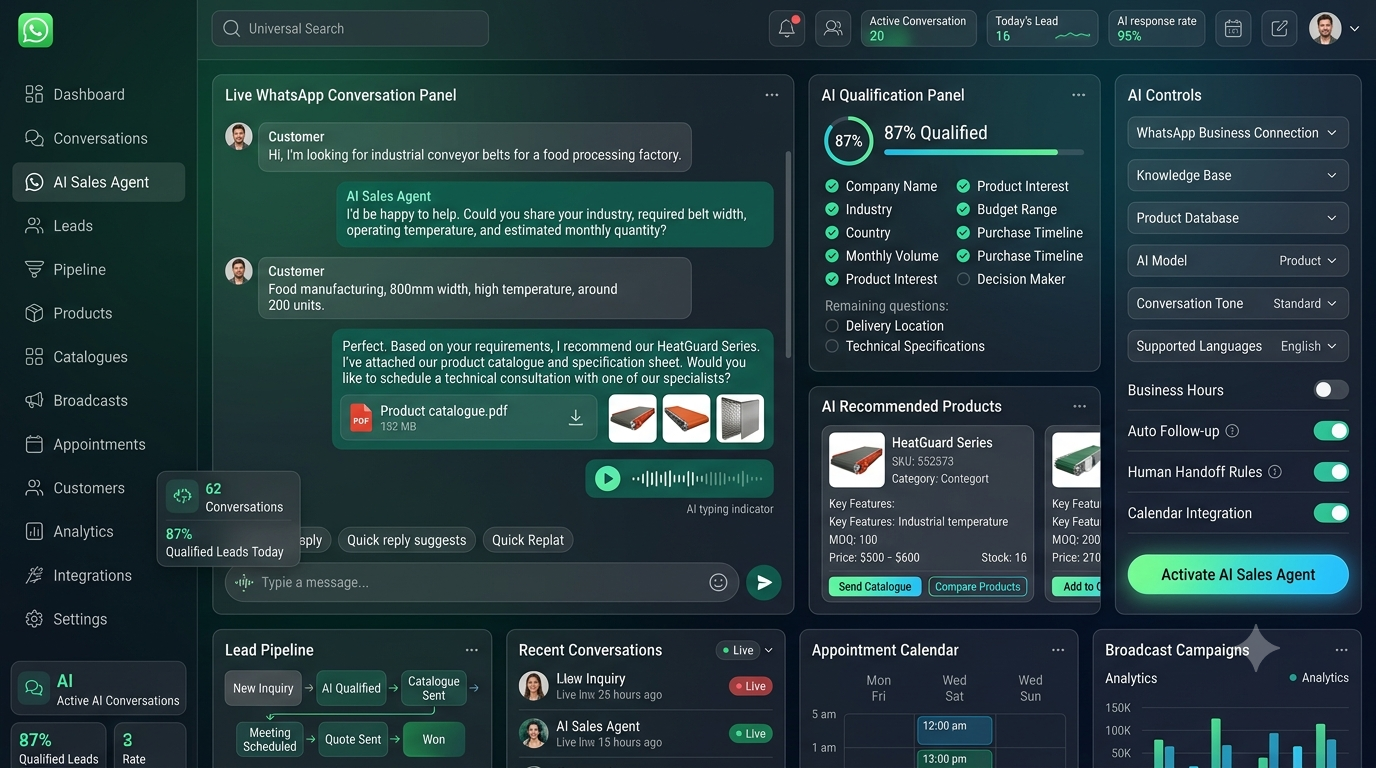
Task: Click Auto Follow-up info icon
Action: tap(1232, 431)
